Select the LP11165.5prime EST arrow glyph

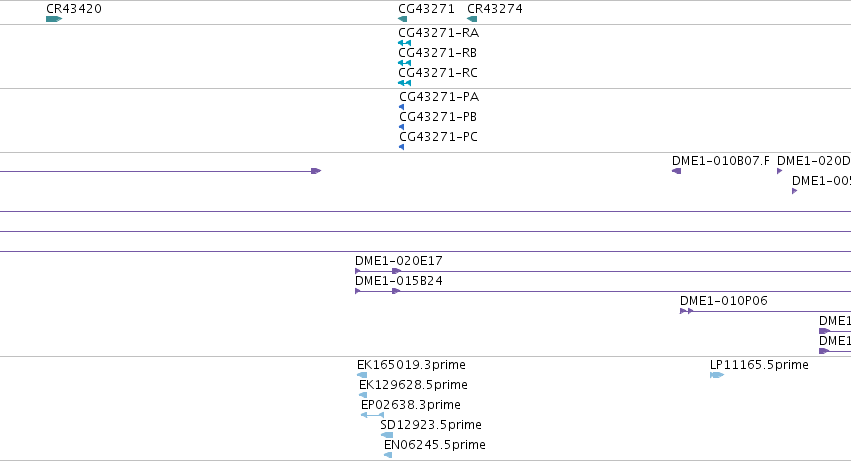[x=717, y=375]
